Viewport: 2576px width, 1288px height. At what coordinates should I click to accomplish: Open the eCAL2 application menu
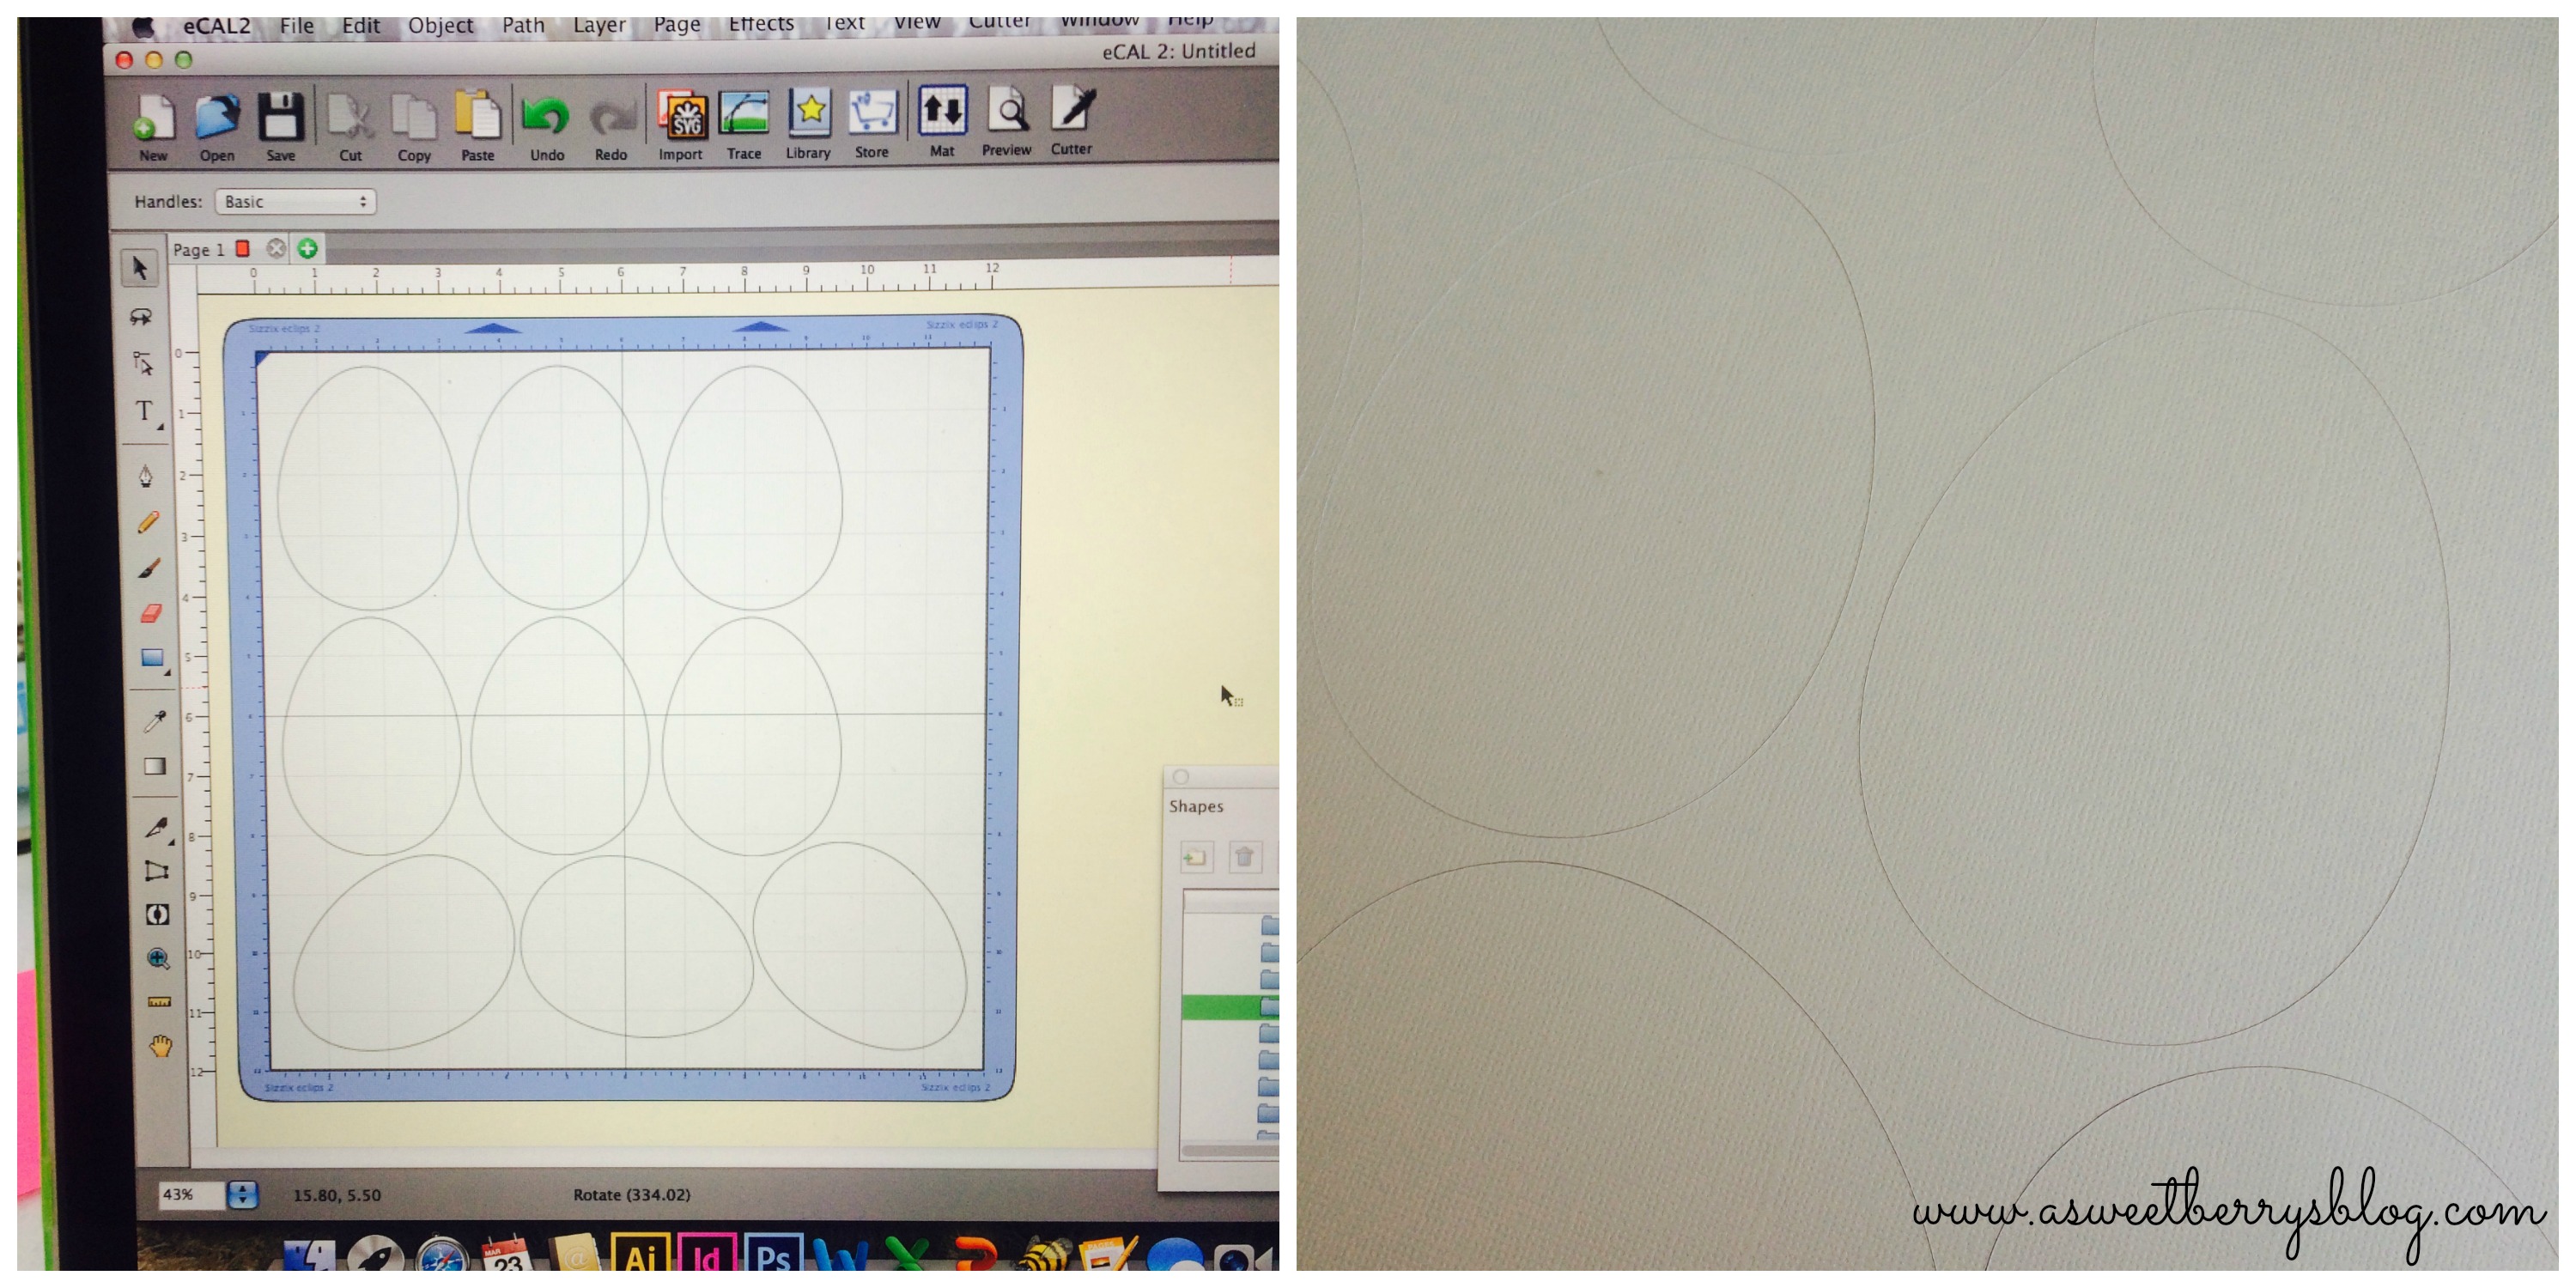coord(217,26)
